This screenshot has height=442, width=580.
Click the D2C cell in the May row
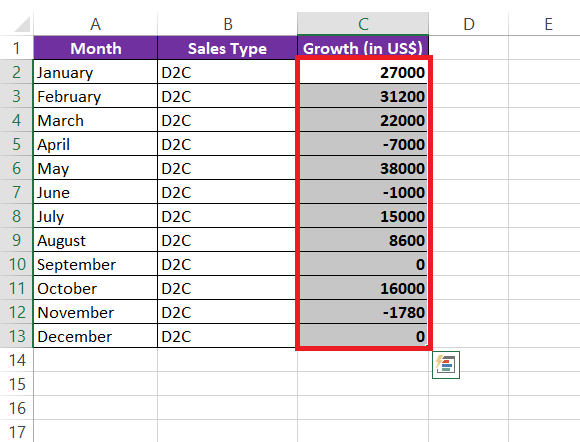click(227, 168)
